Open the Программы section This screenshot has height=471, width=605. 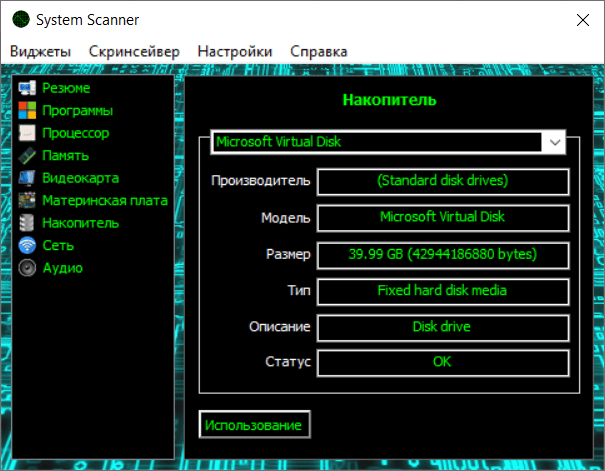78,111
